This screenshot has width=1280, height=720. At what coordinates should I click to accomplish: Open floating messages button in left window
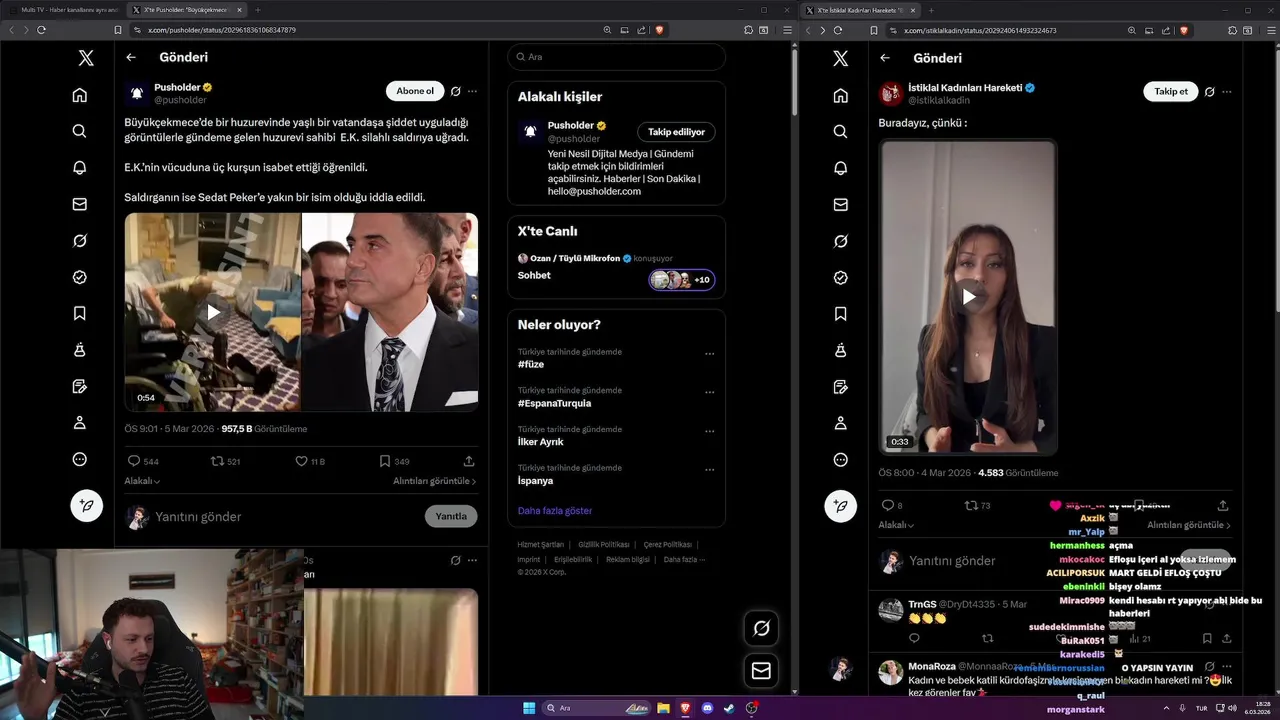coord(761,671)
